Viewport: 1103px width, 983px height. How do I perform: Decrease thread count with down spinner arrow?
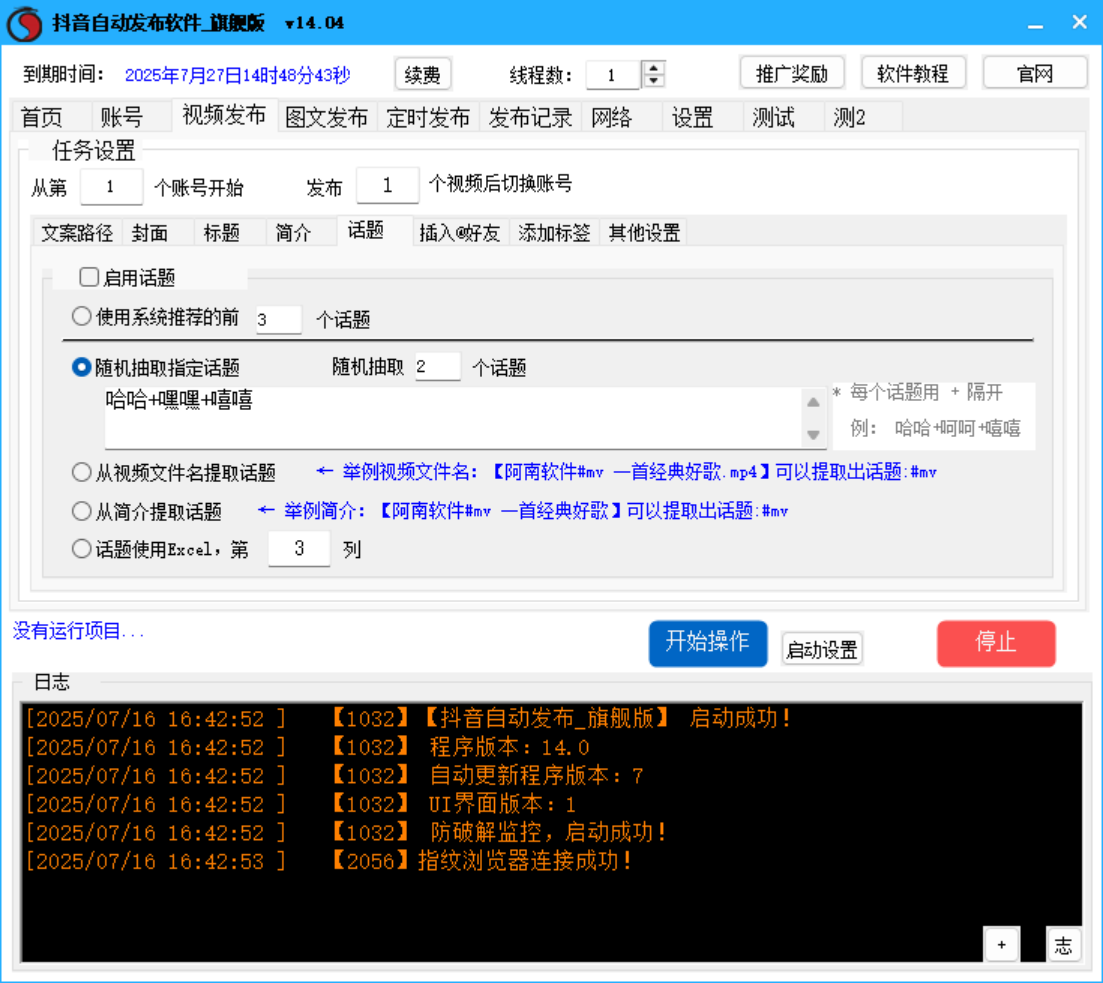653,81
